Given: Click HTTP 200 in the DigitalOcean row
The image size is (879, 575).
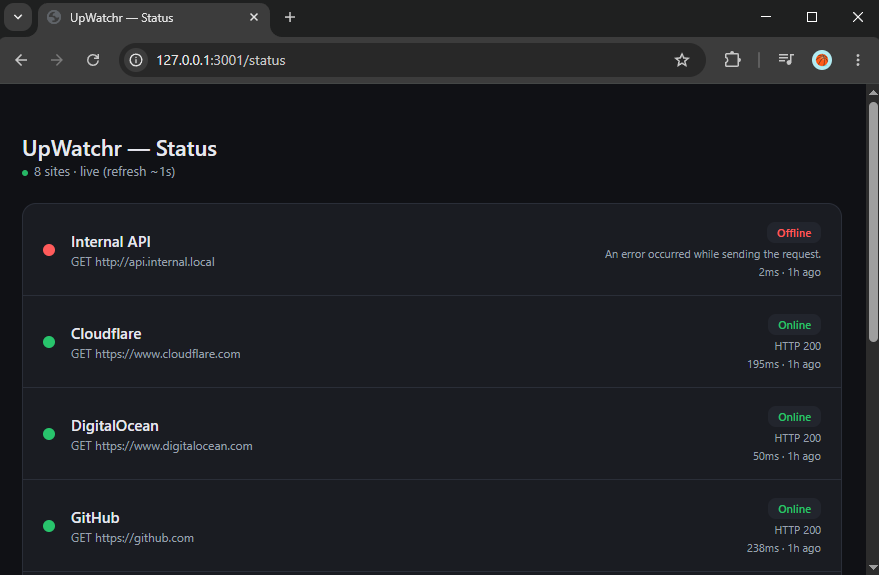Looking at the screenshot, I should pos(797,438).
